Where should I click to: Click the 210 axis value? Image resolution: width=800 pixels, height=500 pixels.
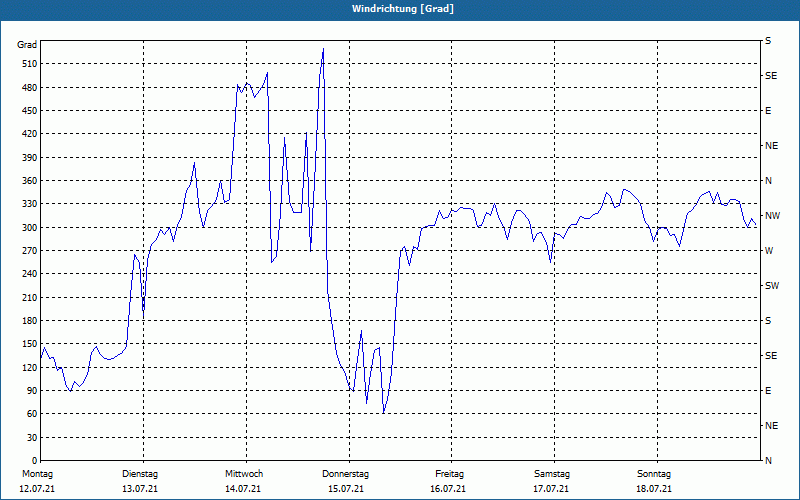pyautogui.click(x=30, y=297)
